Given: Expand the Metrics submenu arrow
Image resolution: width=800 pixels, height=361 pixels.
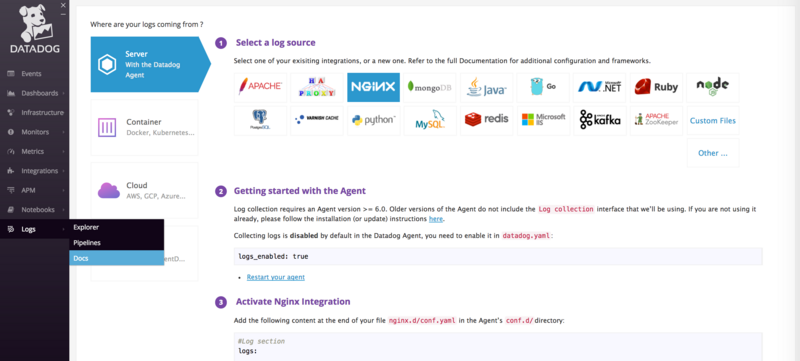Looking at the screenshot, I should (x=64, y=152).
